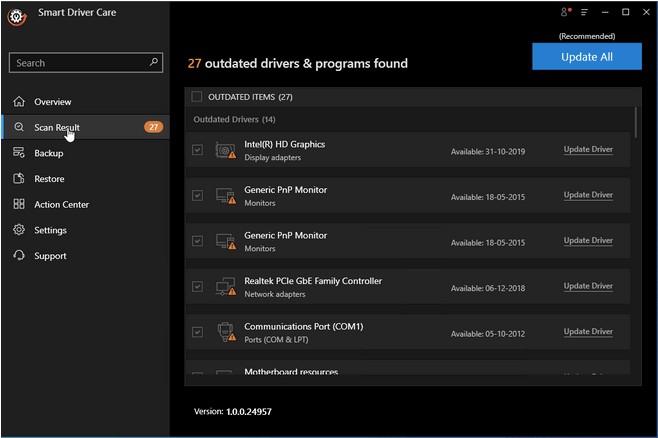Viewport: 658px width, 438px height.
Task: Click the Restore icon in sidebar
Action: pyautogui.click(x=19, y=179)
